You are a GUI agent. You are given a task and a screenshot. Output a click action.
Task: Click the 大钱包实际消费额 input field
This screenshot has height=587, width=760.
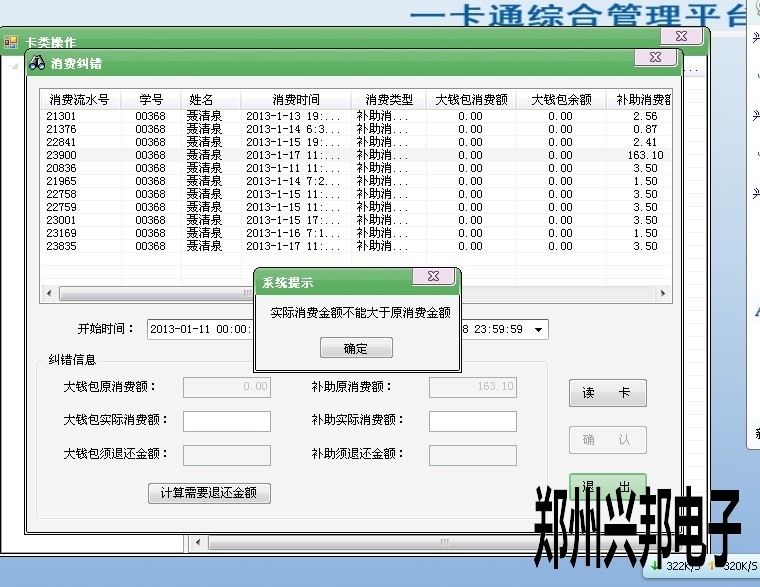pos(227,421)
